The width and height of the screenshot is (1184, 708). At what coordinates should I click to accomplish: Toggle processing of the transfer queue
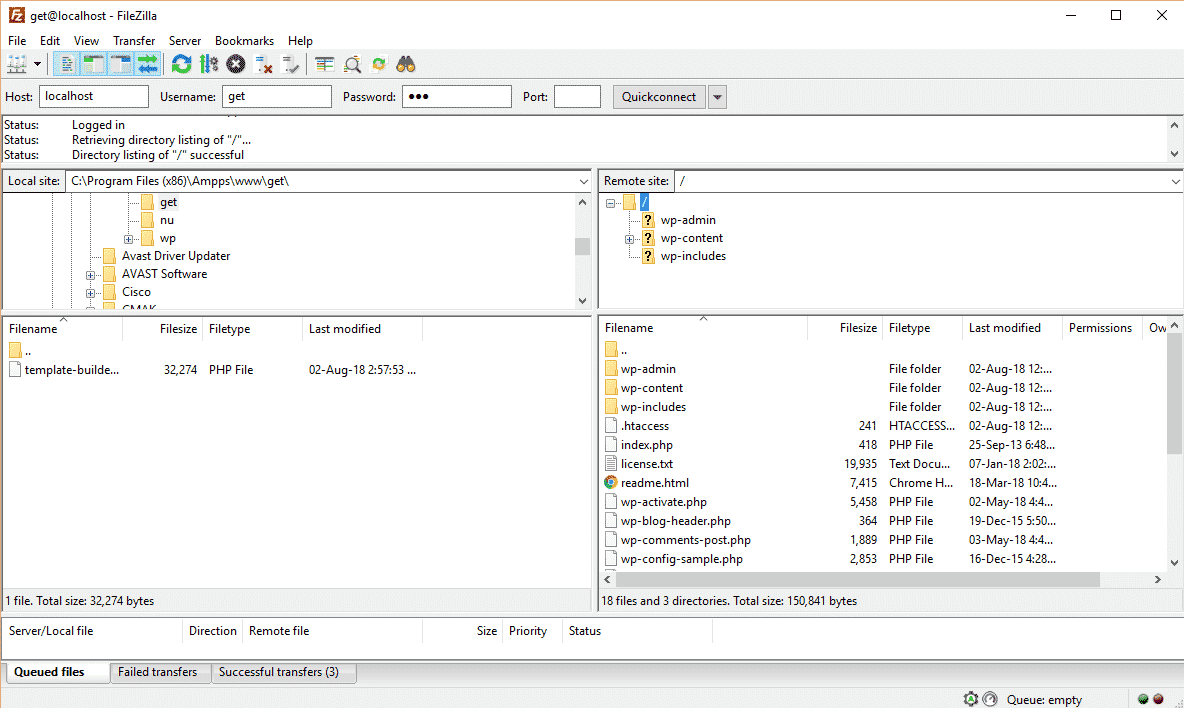click(208, 65)
